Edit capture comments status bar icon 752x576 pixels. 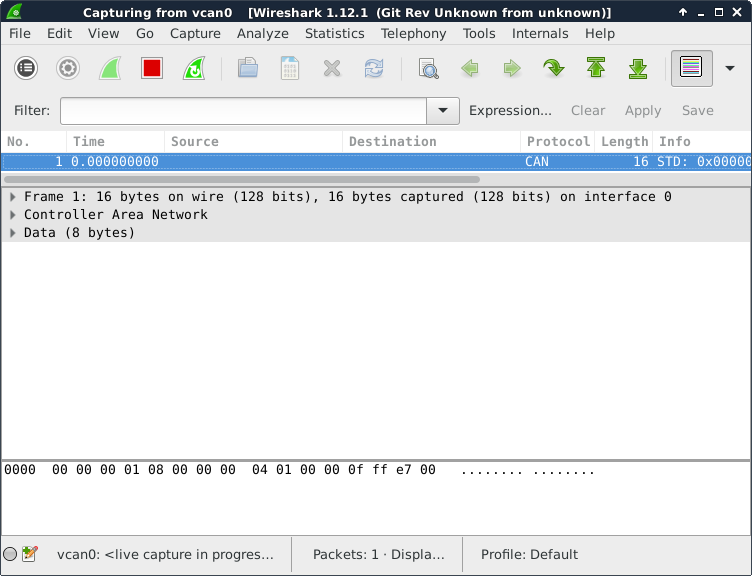click(x=29, y=554)
